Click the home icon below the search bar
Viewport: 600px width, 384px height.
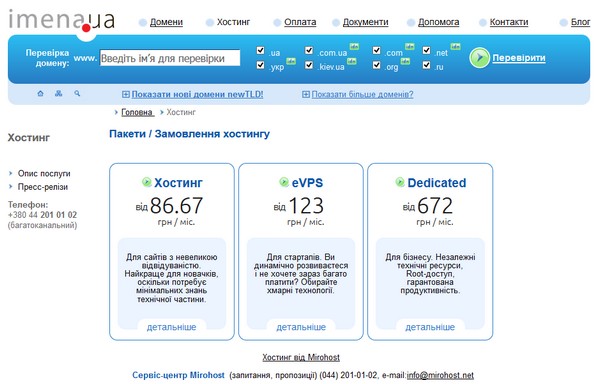click(40, 93)
